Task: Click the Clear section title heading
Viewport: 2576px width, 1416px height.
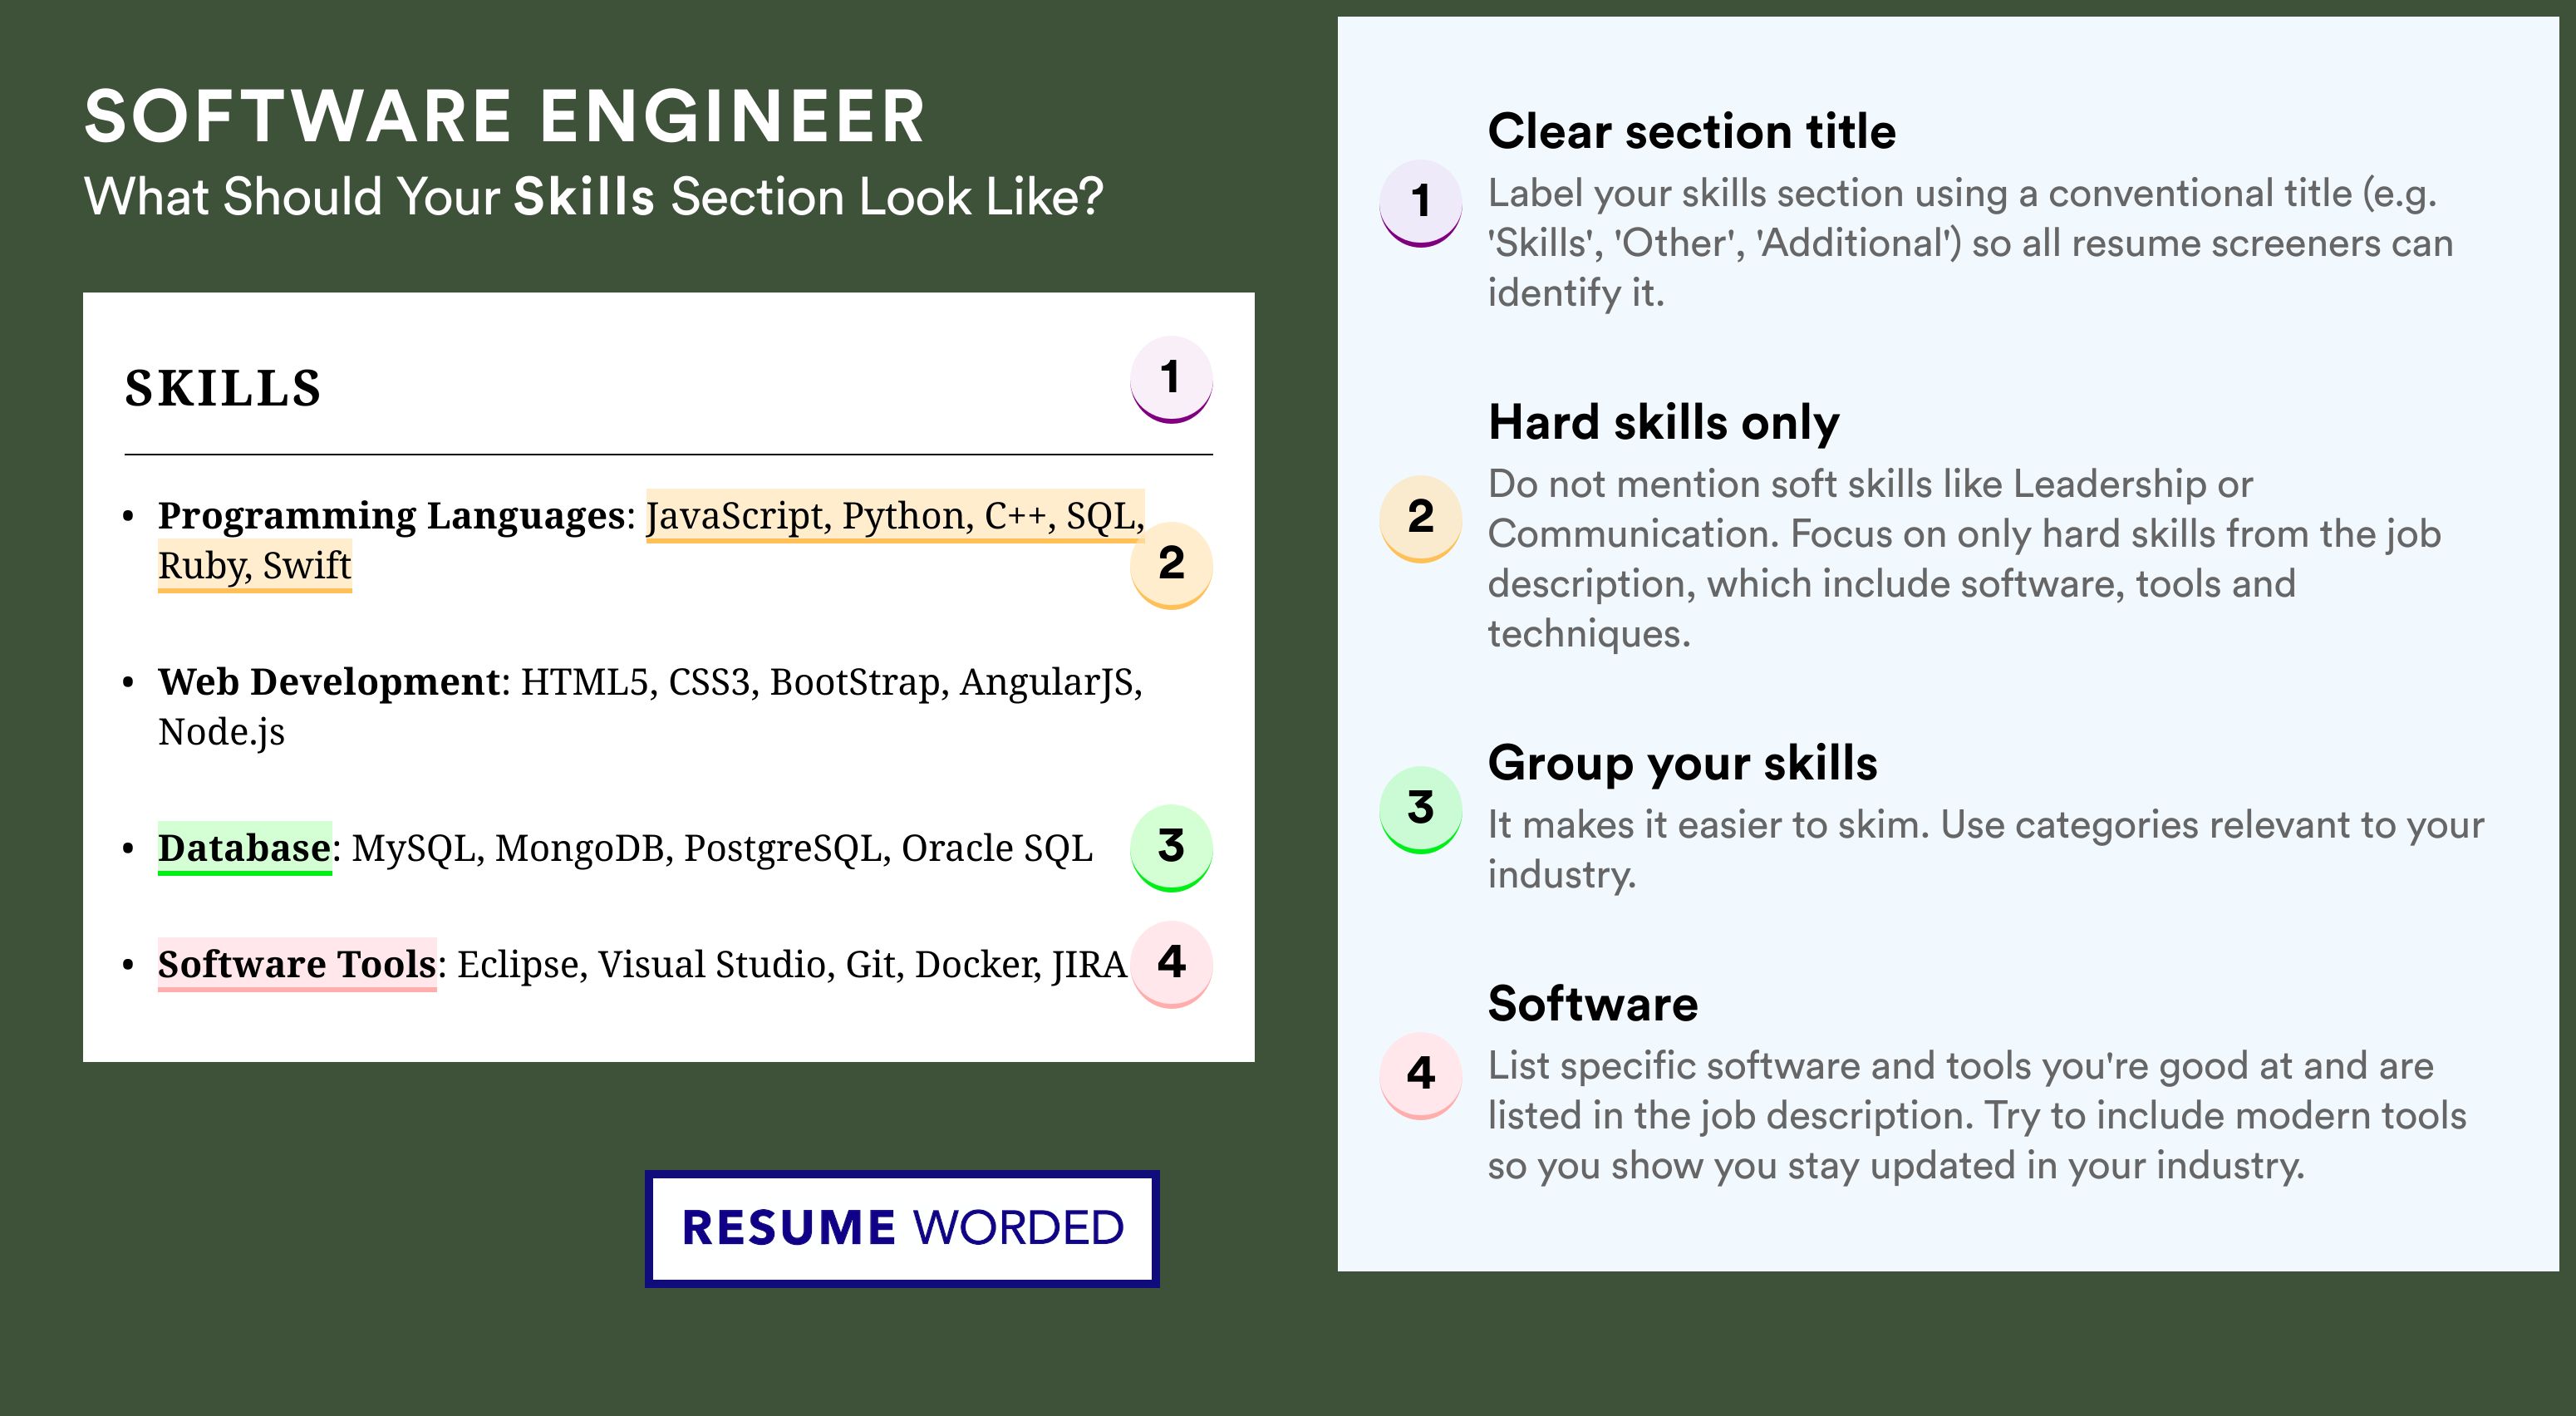Action: tap(1692, 131)
